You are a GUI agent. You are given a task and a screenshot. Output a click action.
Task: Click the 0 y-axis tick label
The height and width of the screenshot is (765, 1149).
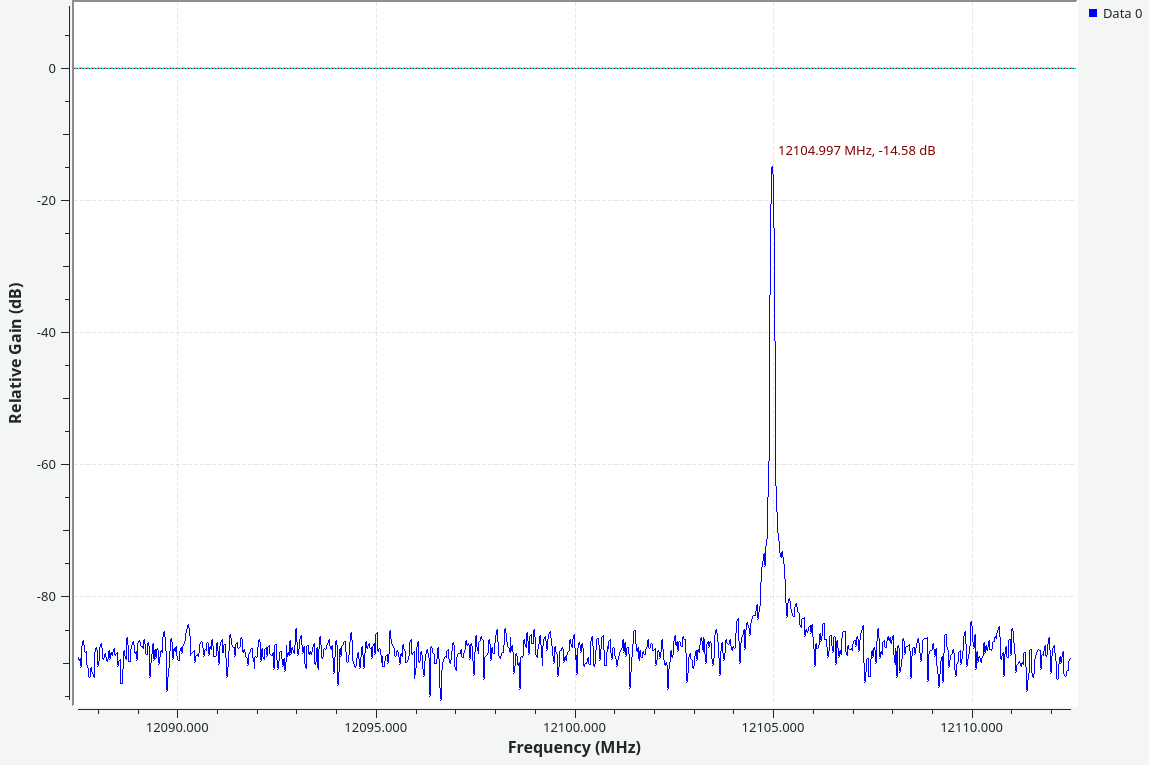coord(52,69)
